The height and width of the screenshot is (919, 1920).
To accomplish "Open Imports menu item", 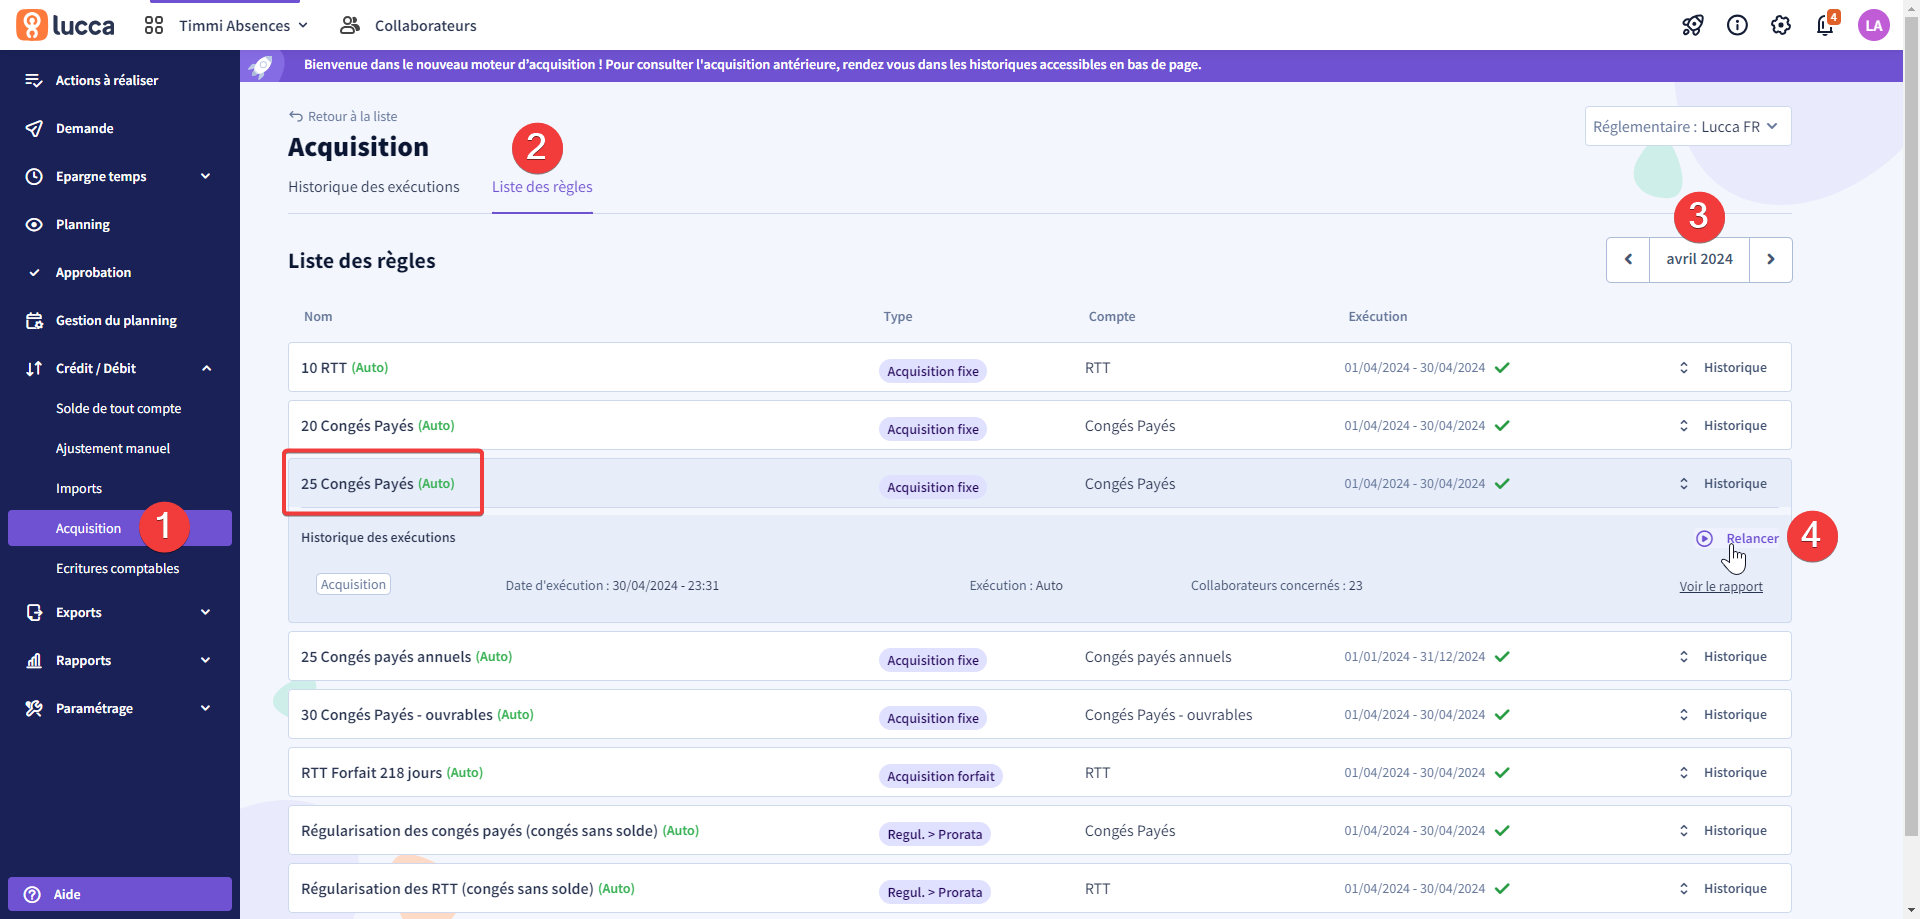I will (x=79, y=488).
